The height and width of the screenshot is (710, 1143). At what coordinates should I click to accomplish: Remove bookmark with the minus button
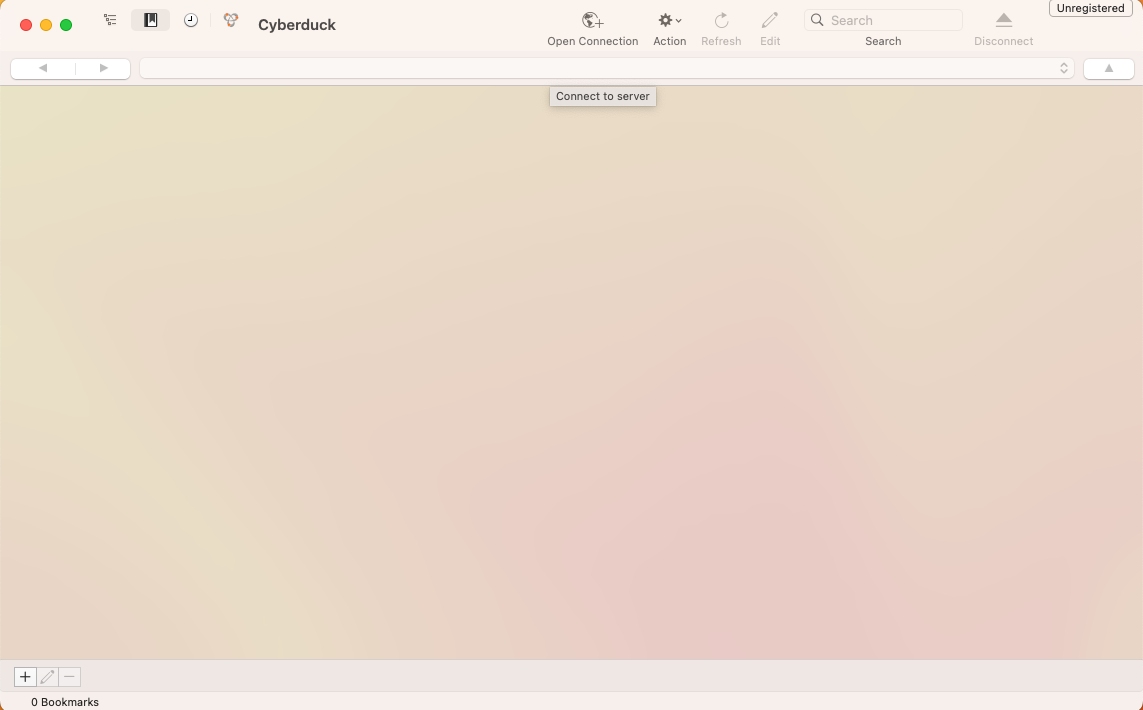coord(69,677)
